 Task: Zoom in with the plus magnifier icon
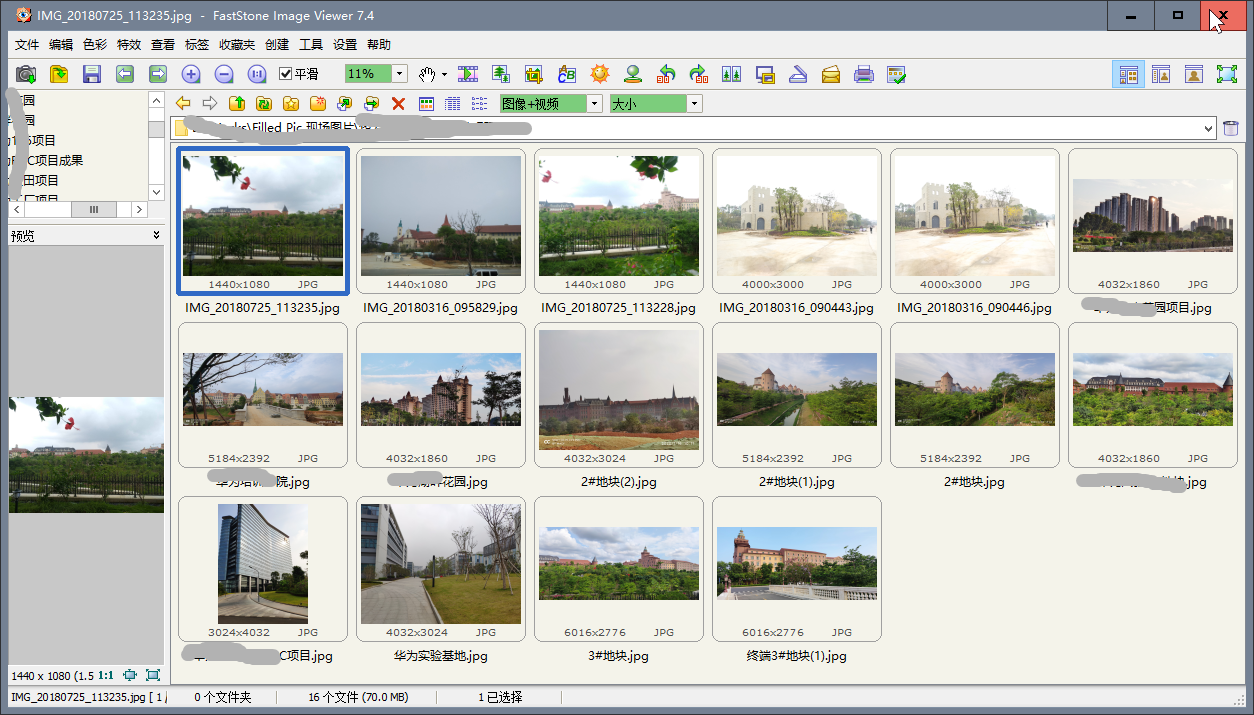(x=191, y=74)
